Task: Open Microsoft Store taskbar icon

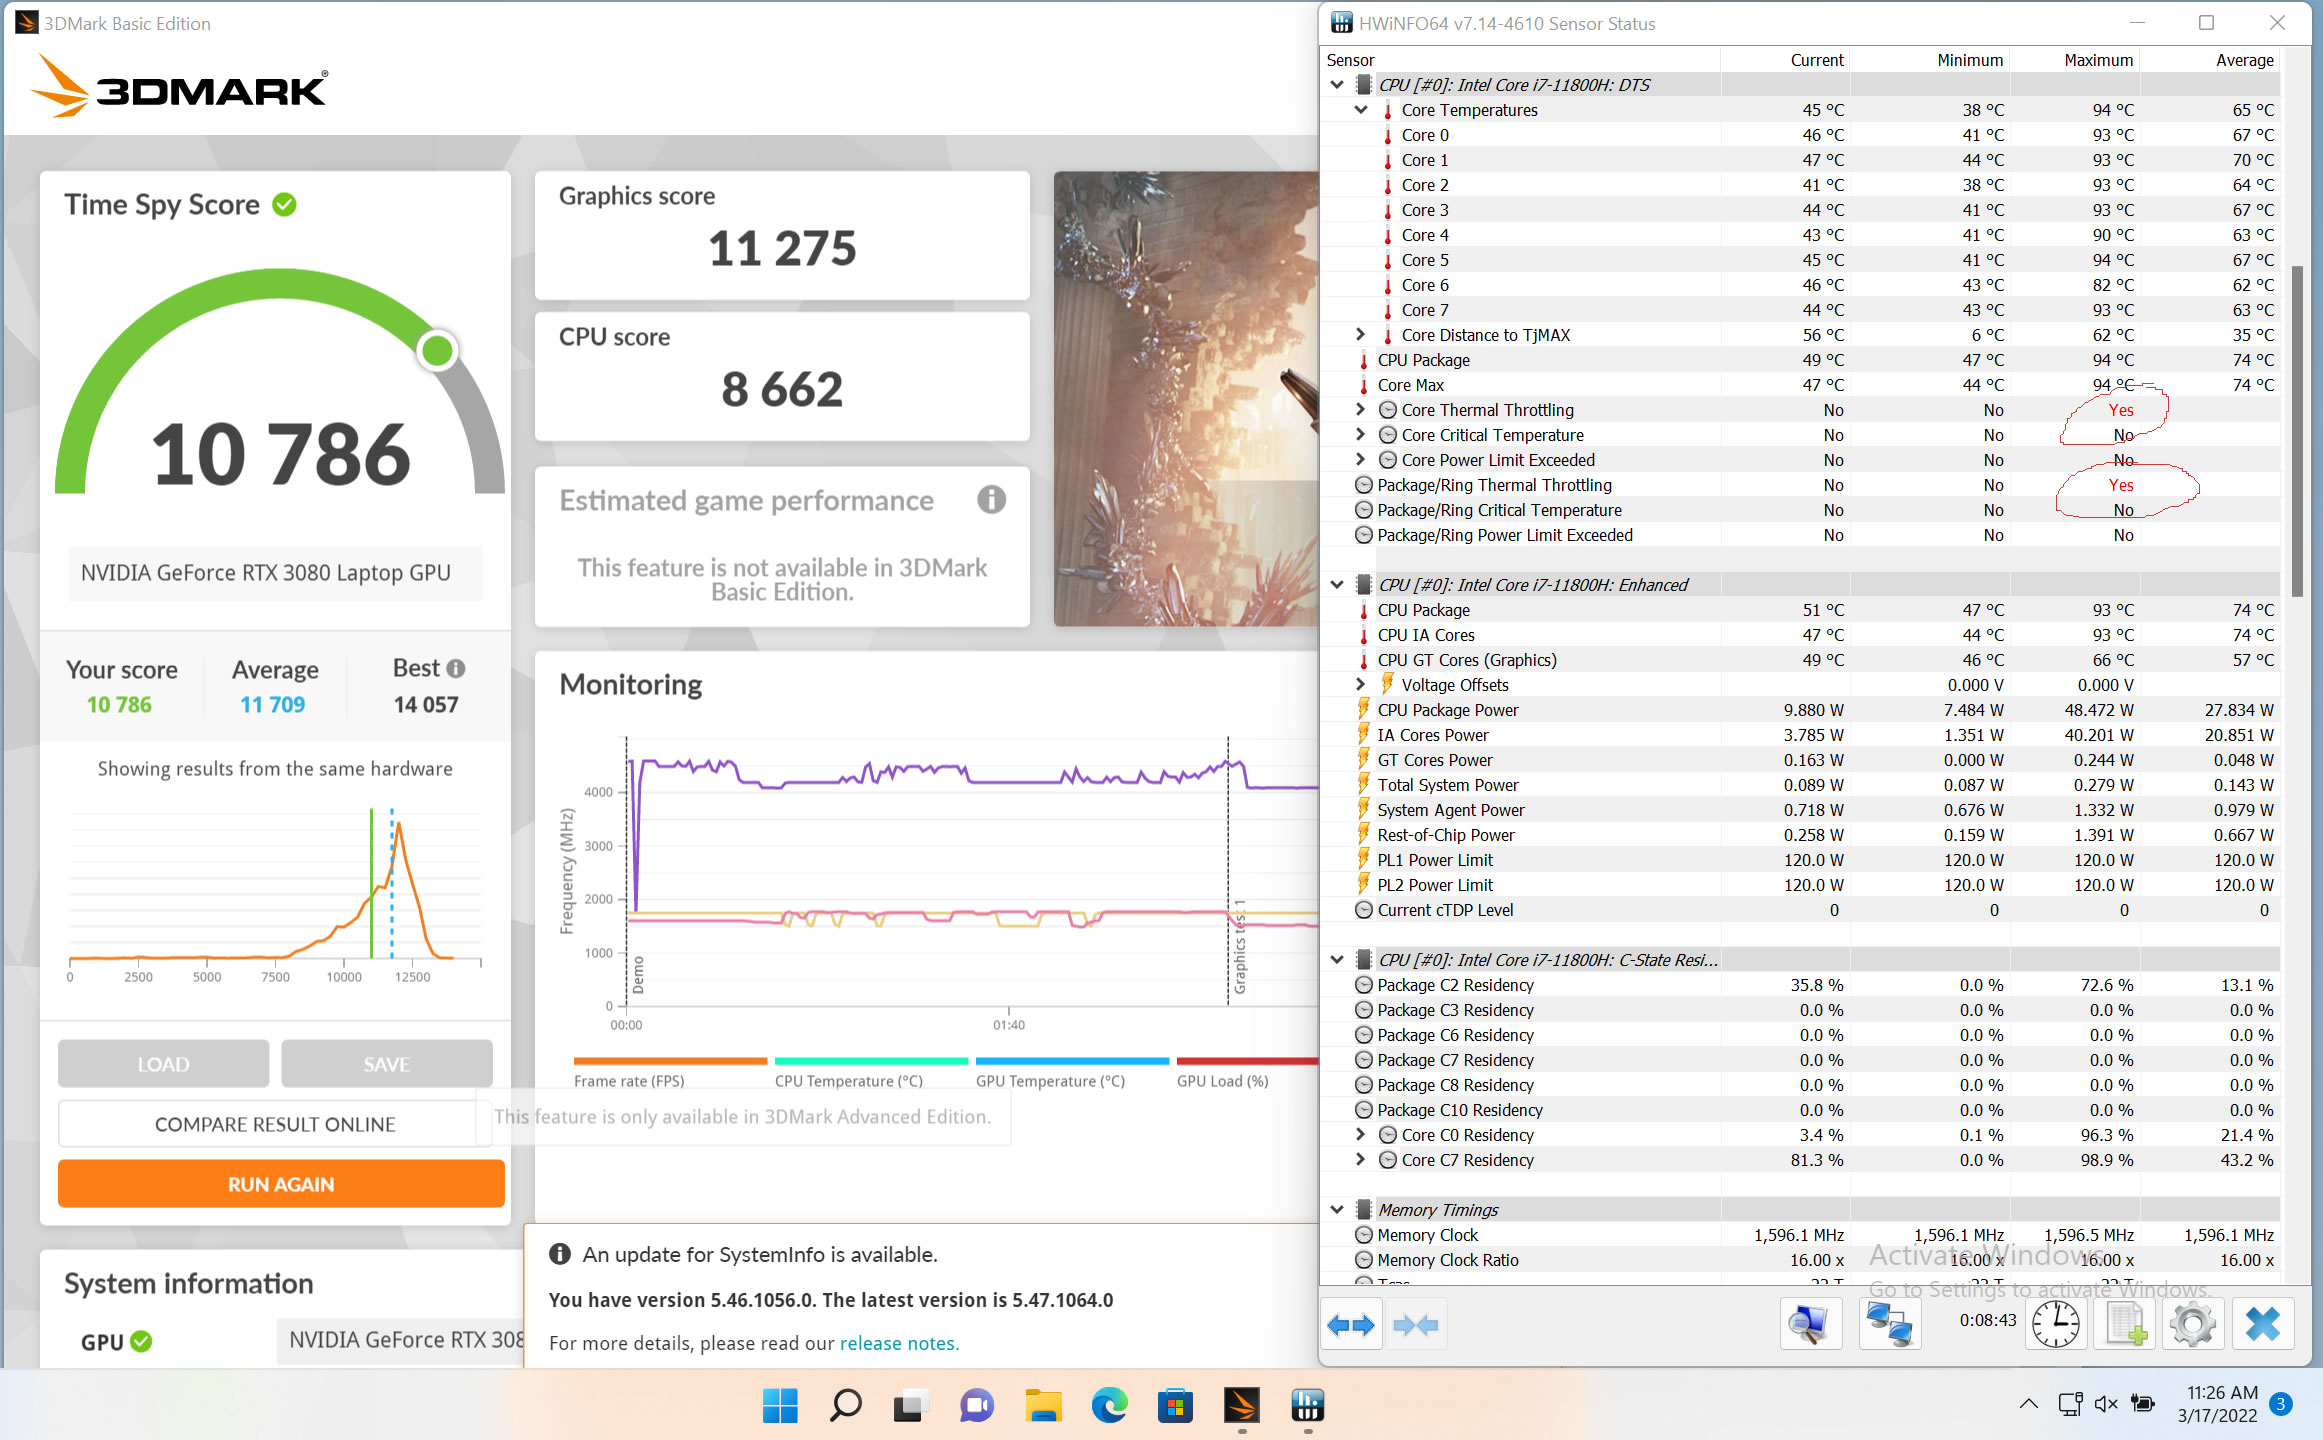Action: pyautogui.click(x=1175, y=1406)
